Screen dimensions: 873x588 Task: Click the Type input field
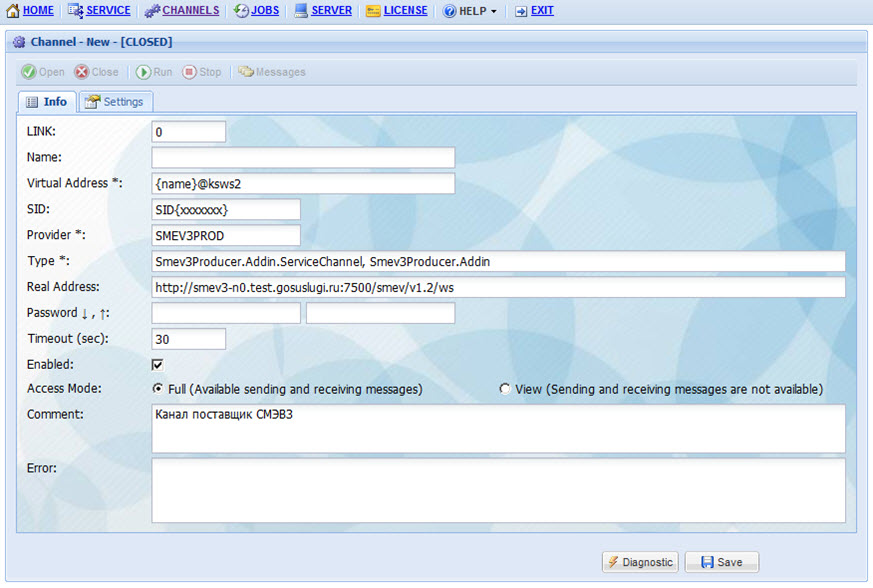498,261
